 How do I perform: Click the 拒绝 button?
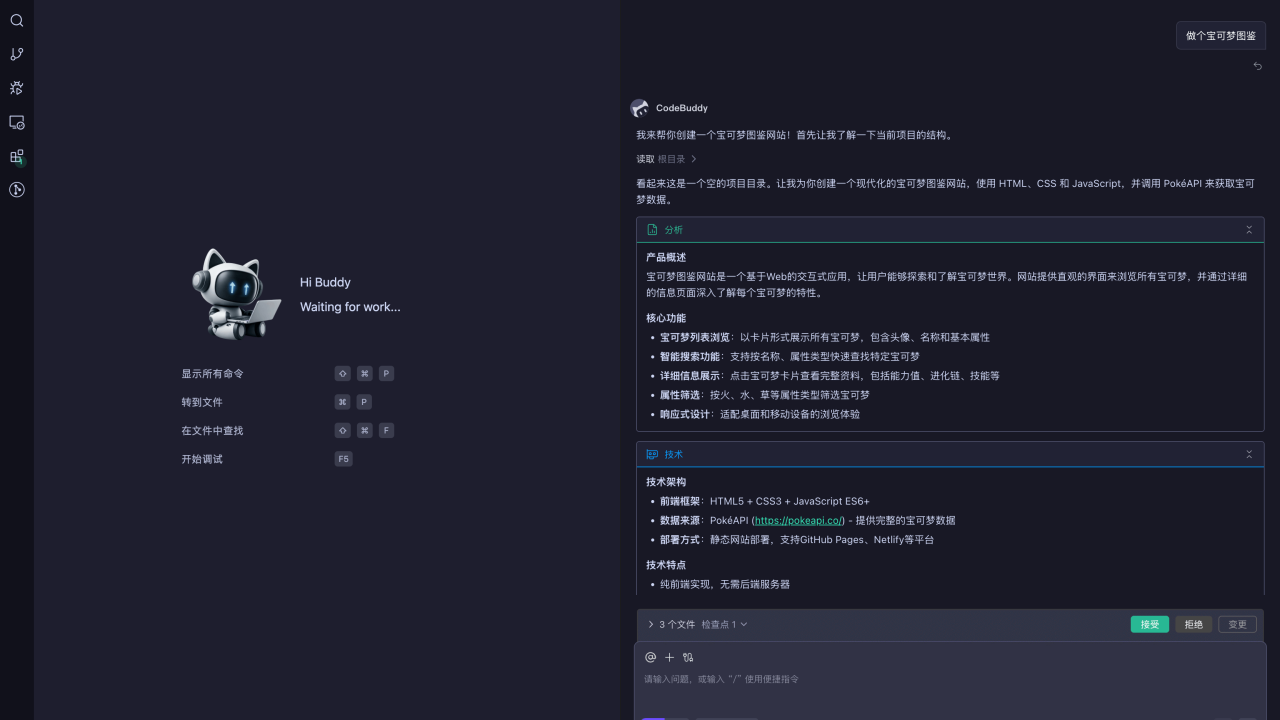[1194, 624]
